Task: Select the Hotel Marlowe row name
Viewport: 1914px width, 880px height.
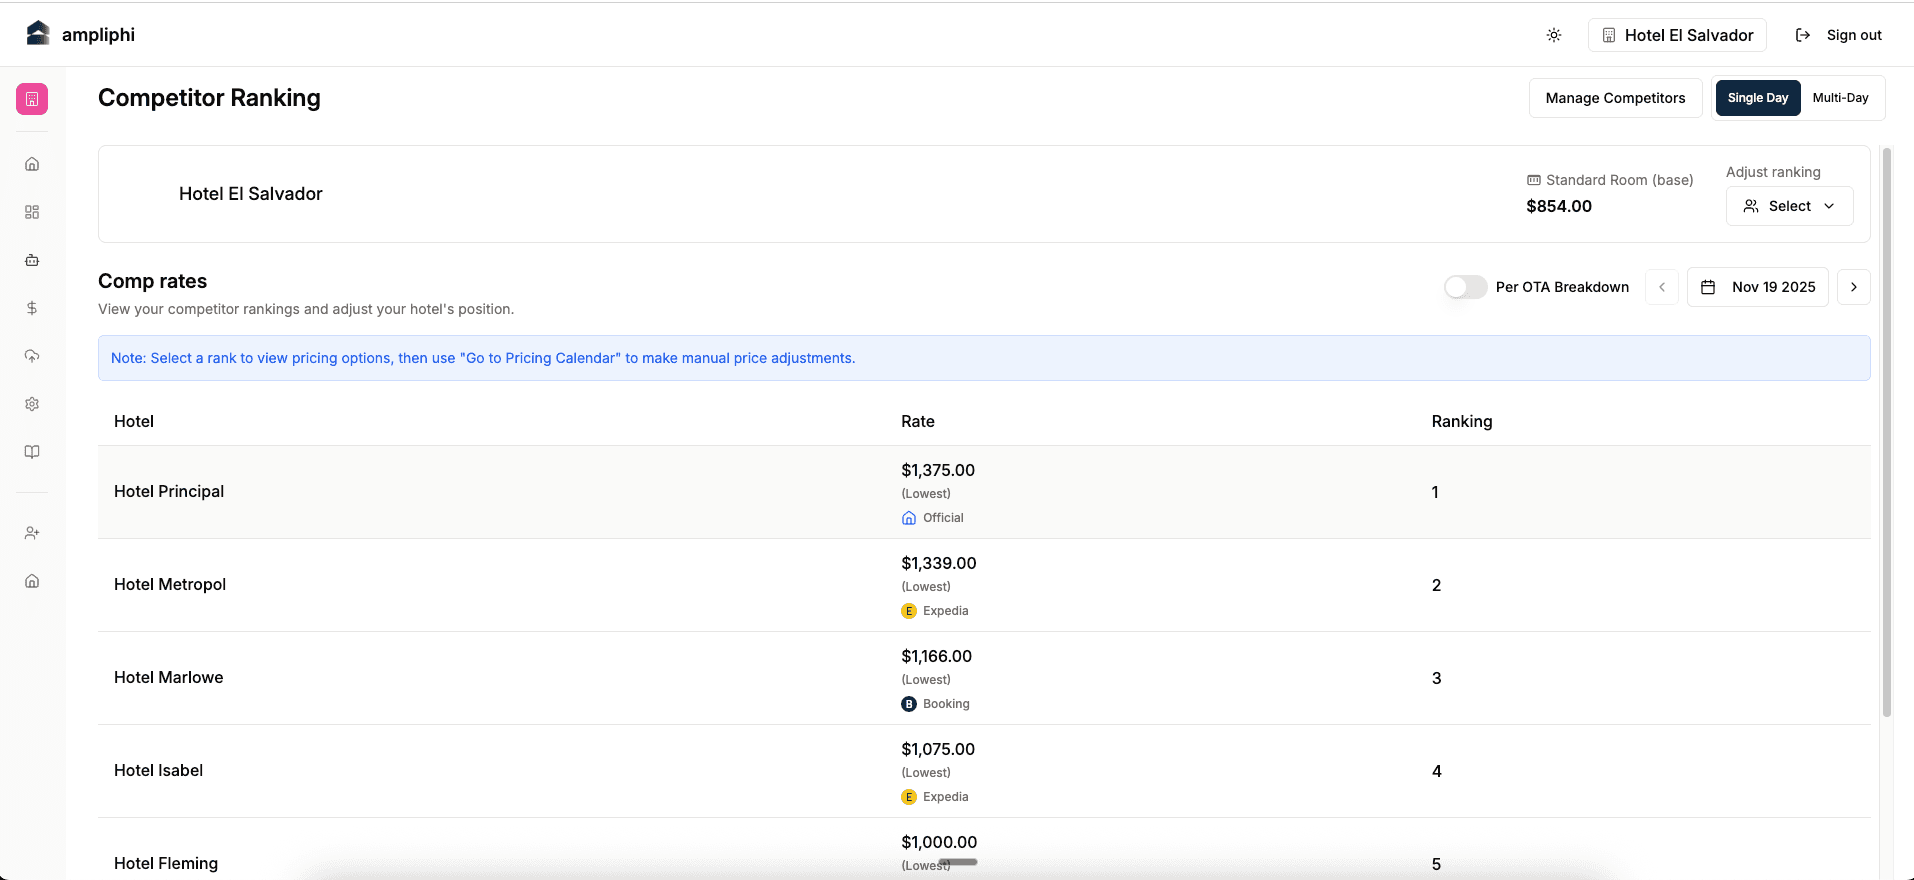Action: [x=169, y=678]
